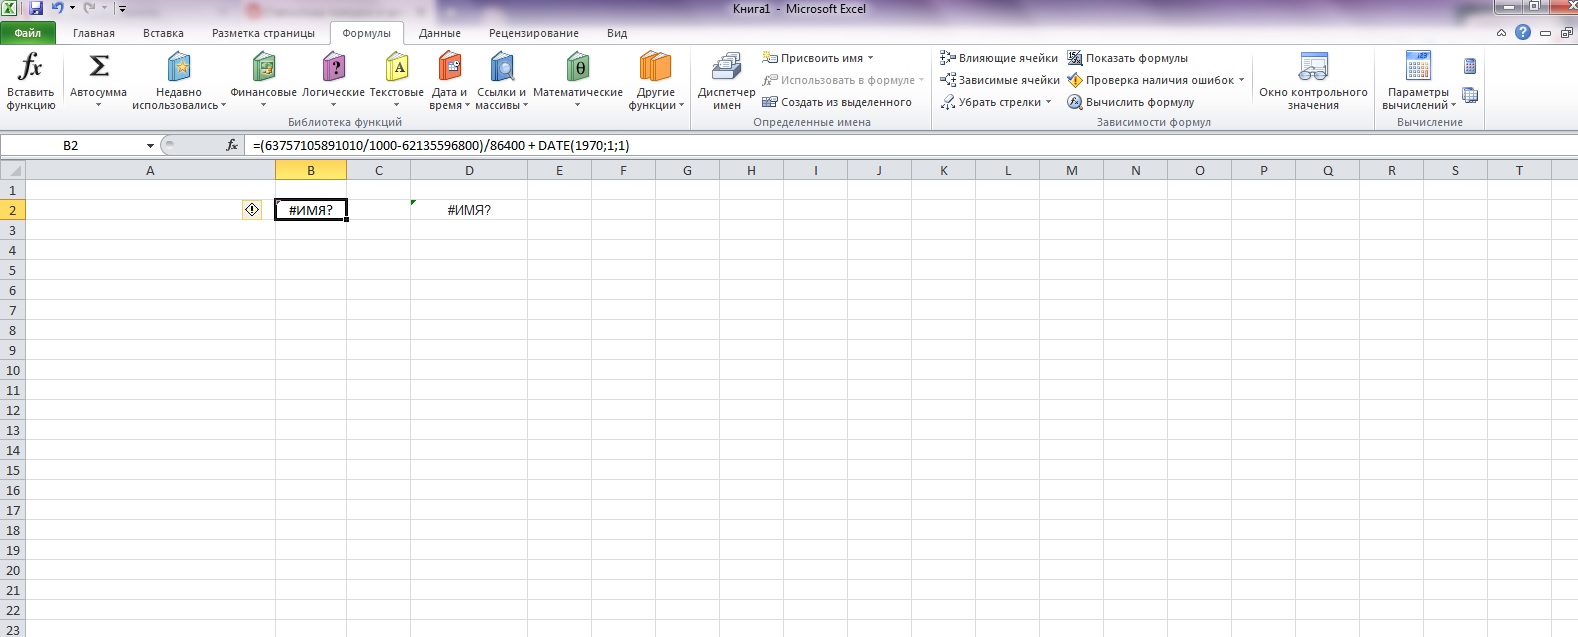Click the Автосумма sigma icon
This screenshot has height=637, width=1578.
[x=98, y=67]
